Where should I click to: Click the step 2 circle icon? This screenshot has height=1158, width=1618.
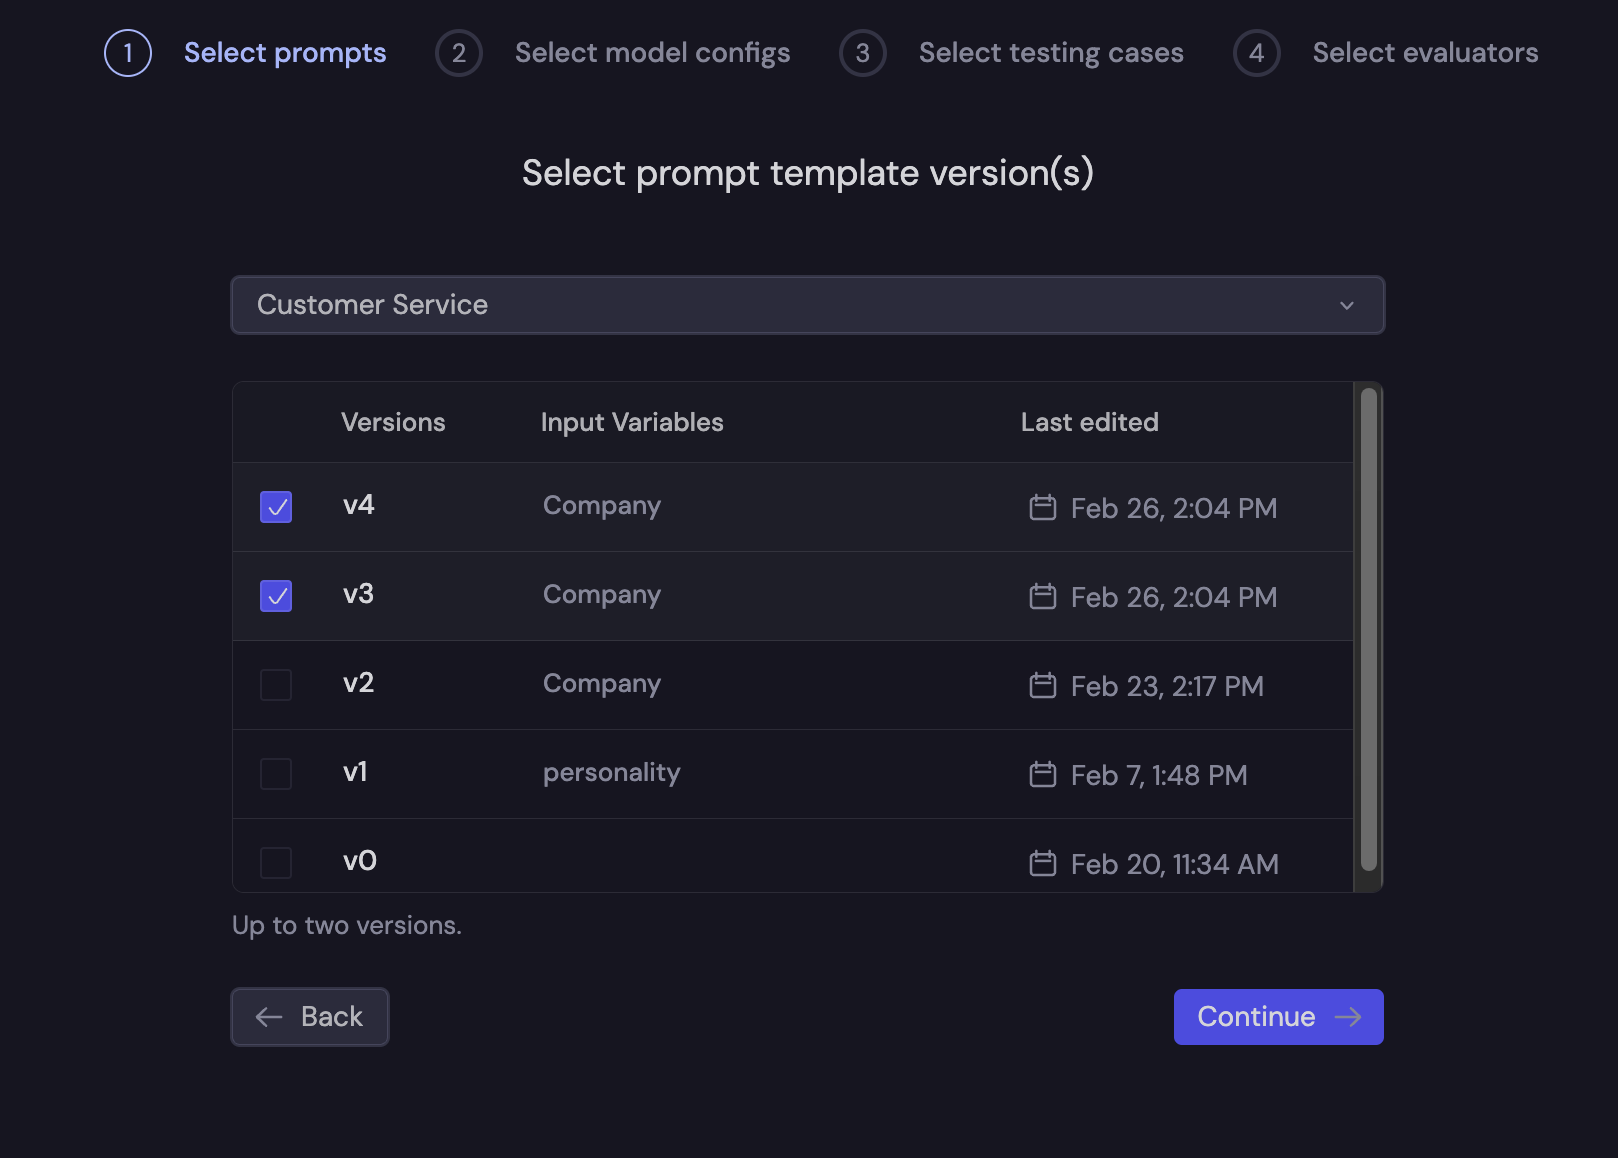pos(459,53)
